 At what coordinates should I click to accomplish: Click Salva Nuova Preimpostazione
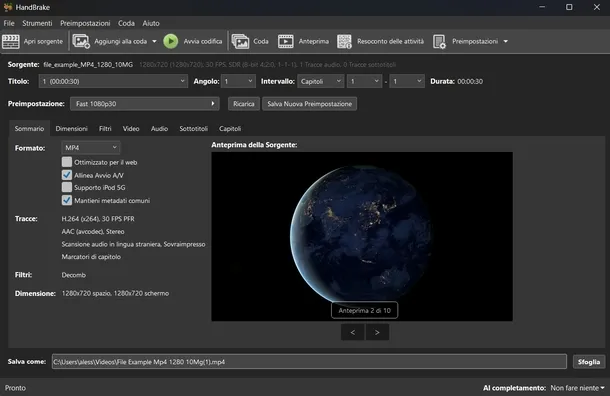(310, 104)
